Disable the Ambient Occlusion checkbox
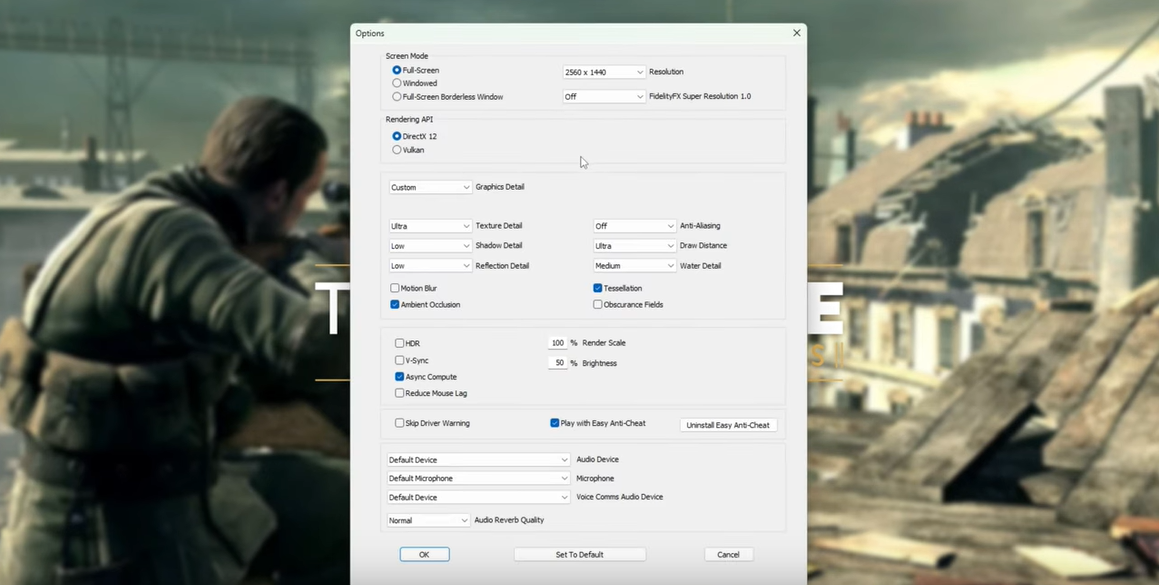 [395, 305]
